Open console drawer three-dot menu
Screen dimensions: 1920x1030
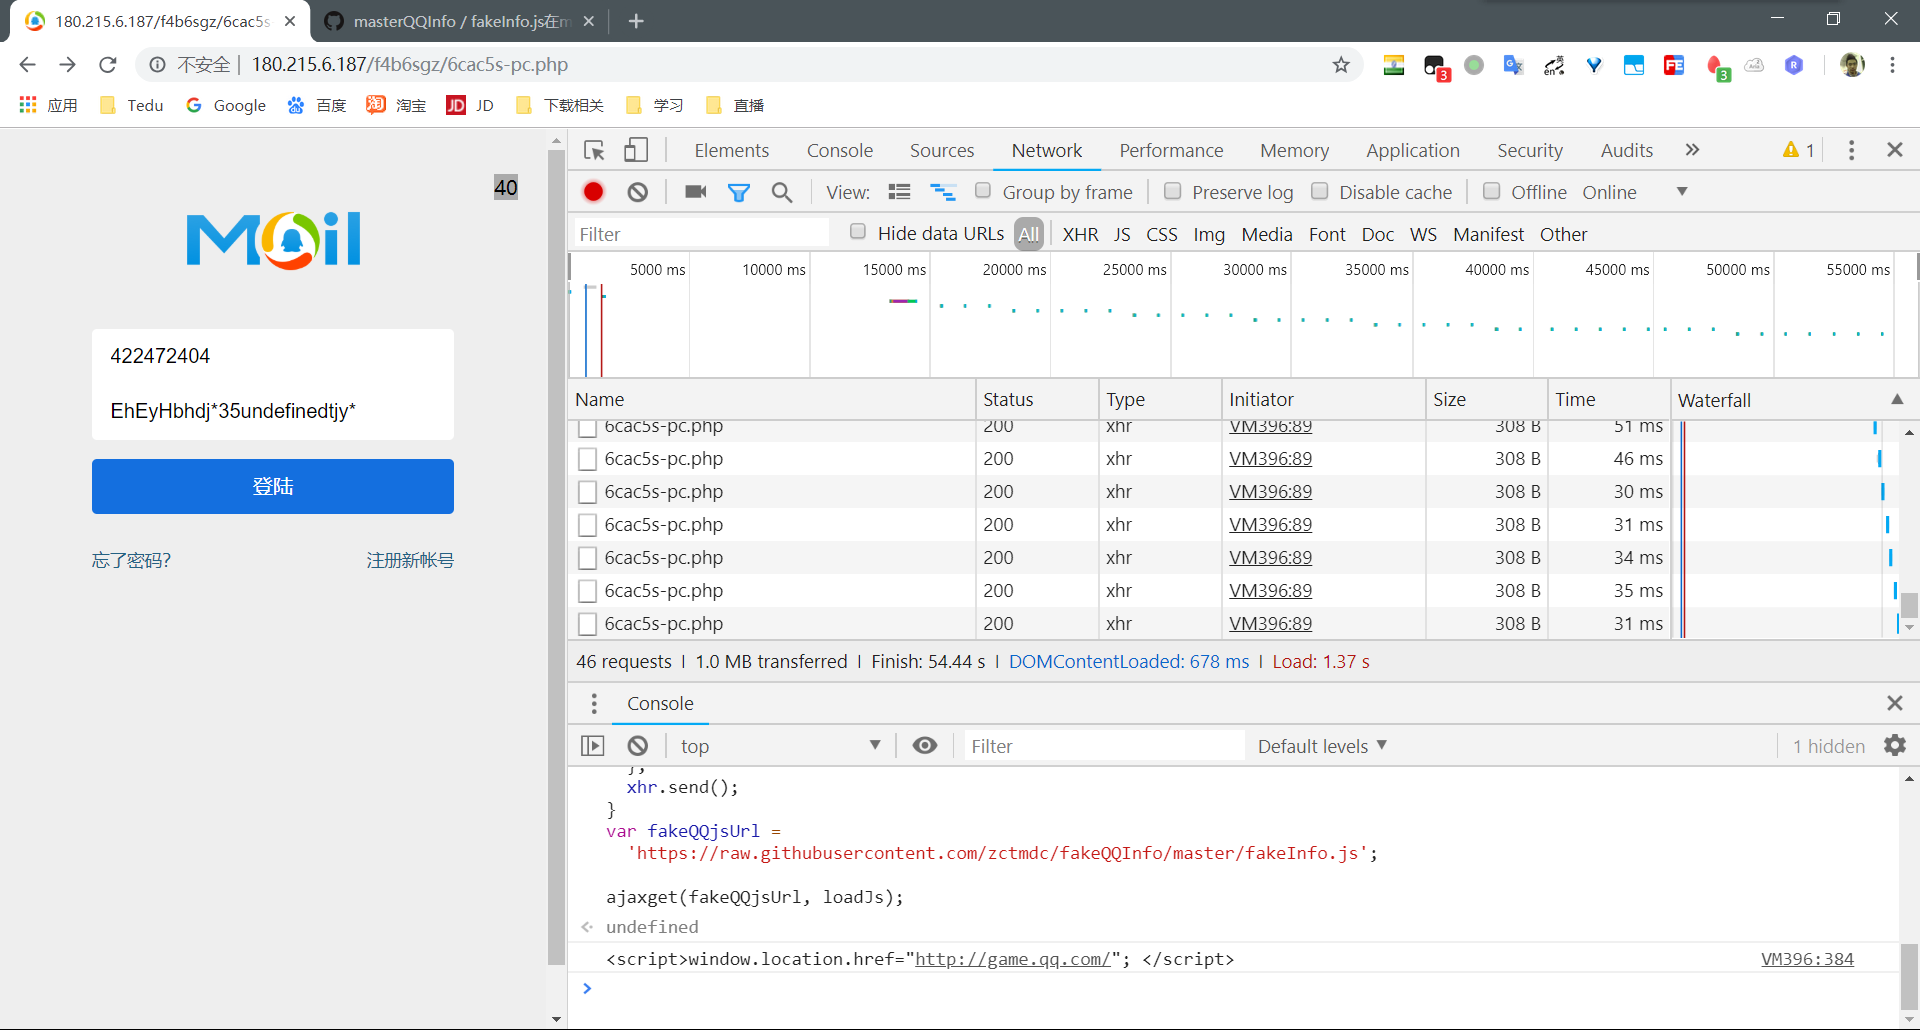[594, 704]
